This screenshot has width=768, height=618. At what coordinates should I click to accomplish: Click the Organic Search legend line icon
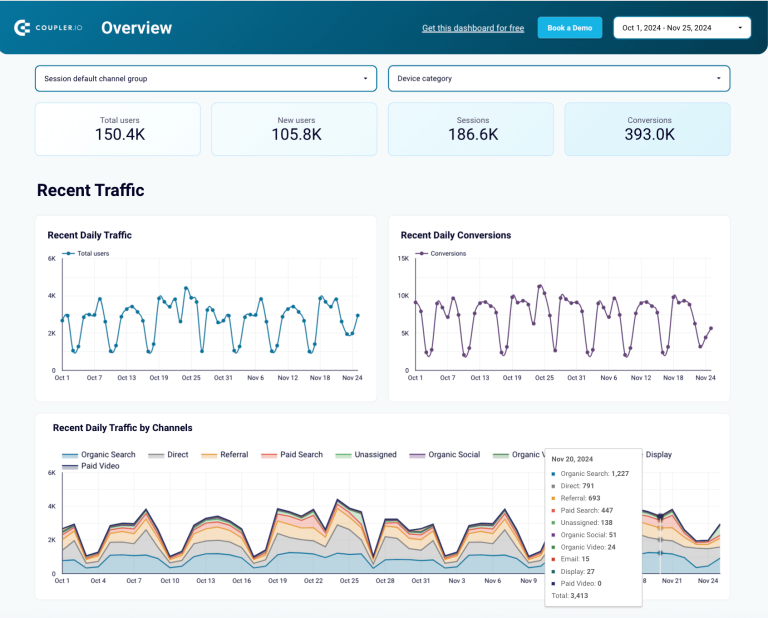(x=70, y=455)
